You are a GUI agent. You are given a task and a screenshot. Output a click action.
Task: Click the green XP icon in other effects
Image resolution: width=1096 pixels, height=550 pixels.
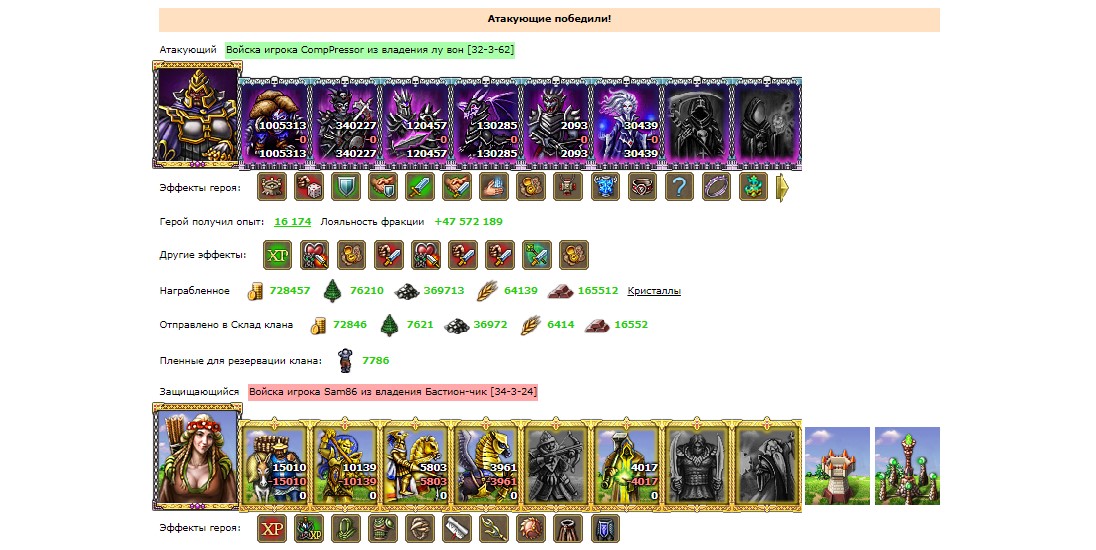click(x=277, y=255)
